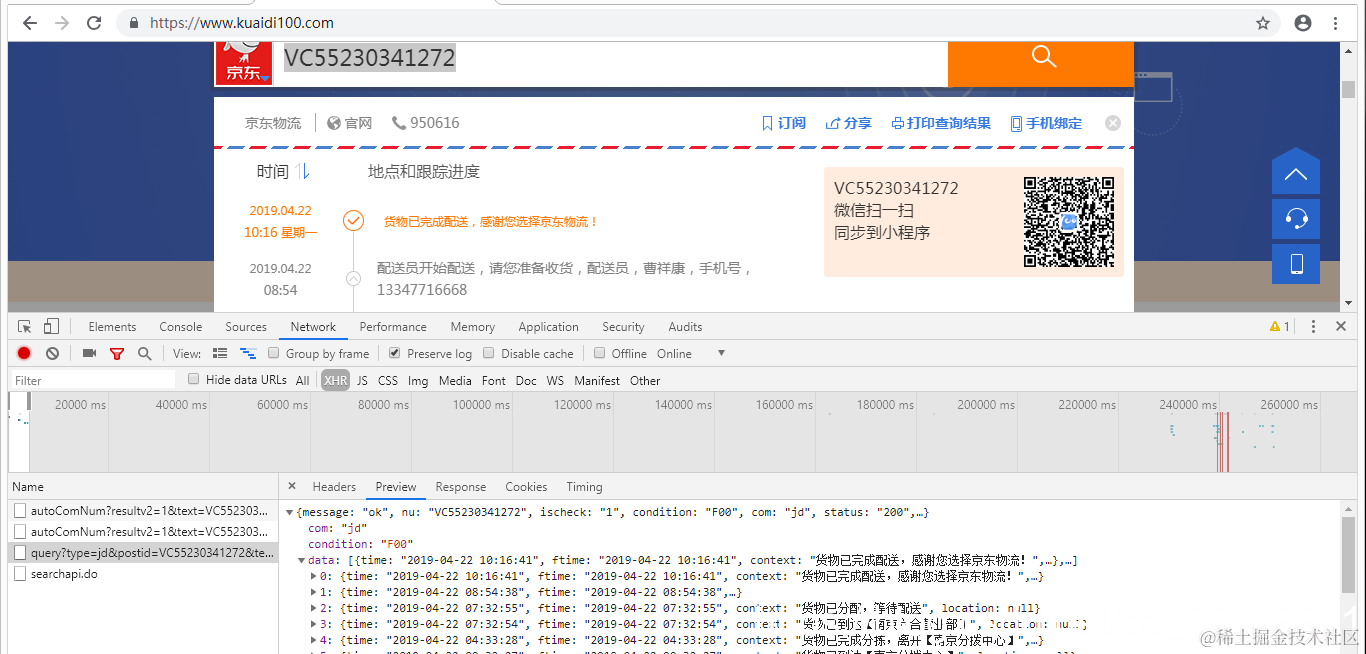The height and width of the screenshot is (654, 1366).
Task: Toggle the network overview view icon
Action: pyautogui.click(x=248, y=353)
